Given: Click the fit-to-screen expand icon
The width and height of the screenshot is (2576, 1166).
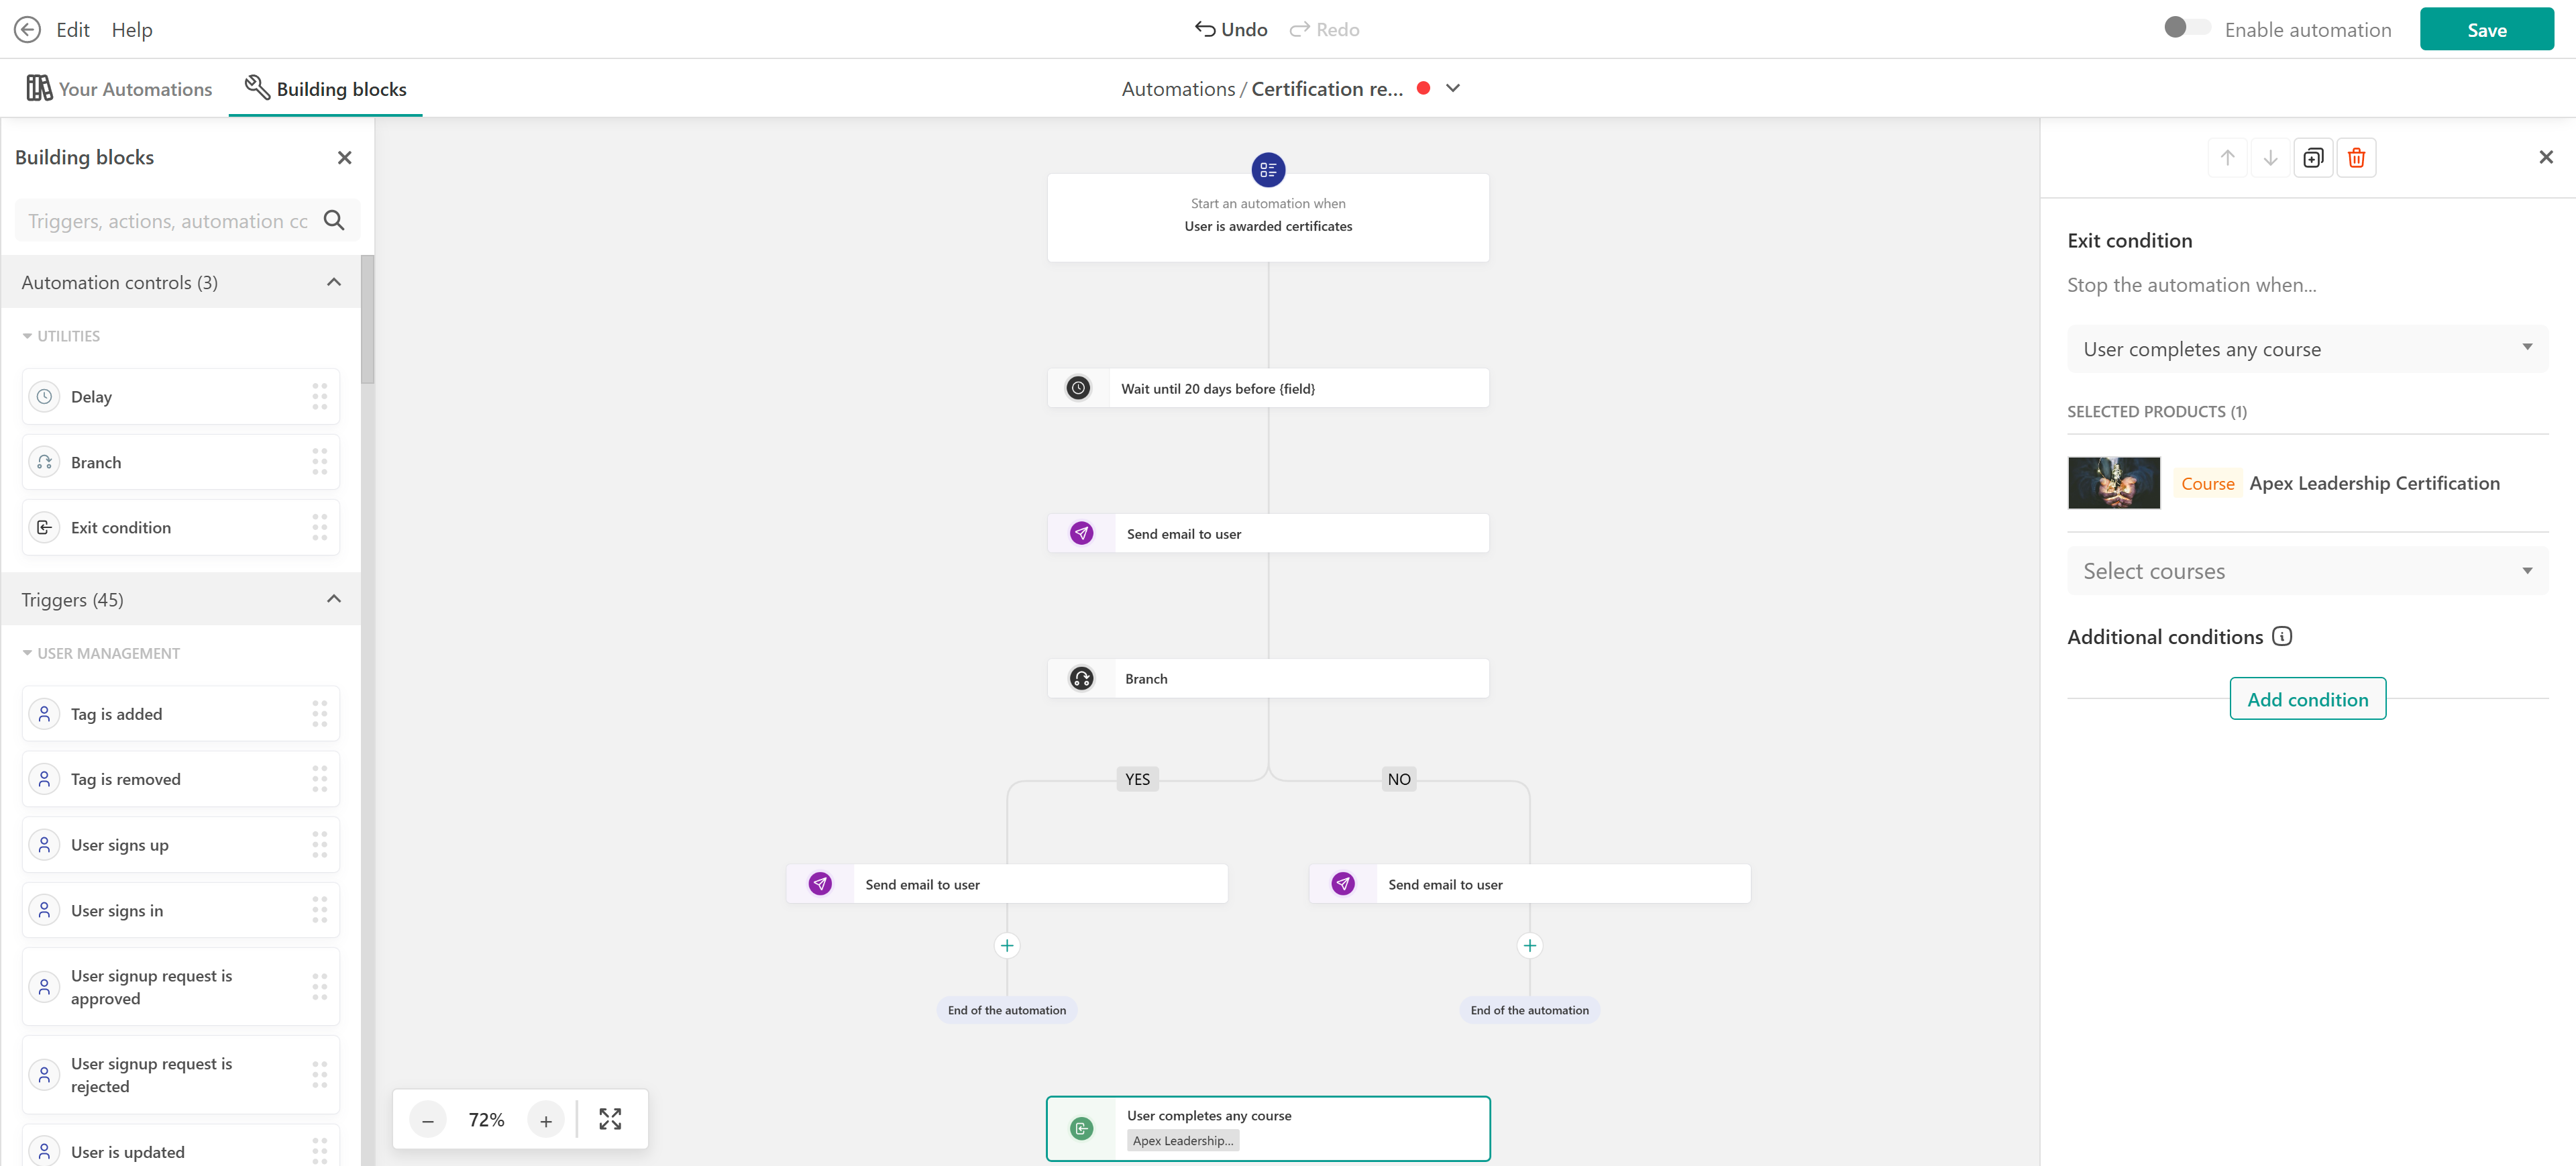Looking at the screenshot, I should [x=610, y=1119].
